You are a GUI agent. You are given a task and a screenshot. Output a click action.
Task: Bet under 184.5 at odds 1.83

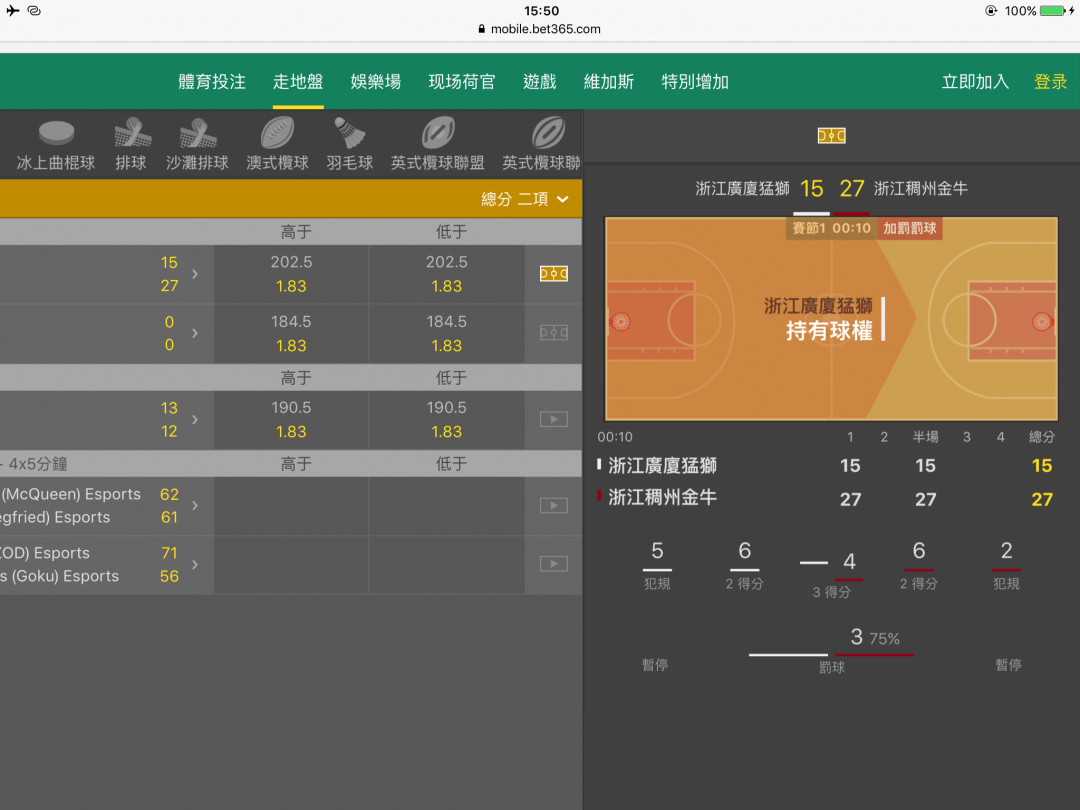pos(447,333)
